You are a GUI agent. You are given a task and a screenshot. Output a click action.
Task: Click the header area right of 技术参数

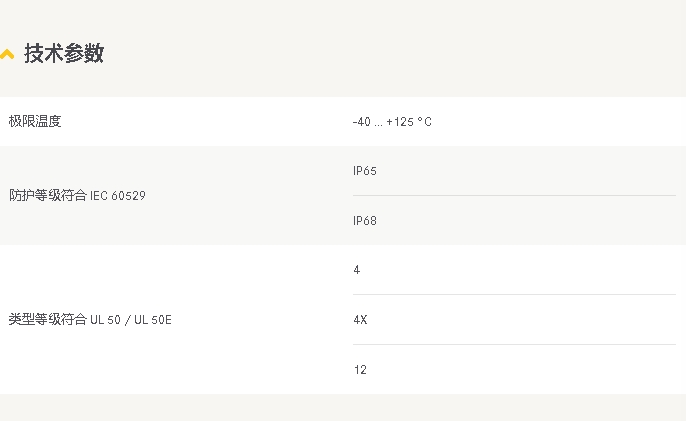tap(394, 53)
